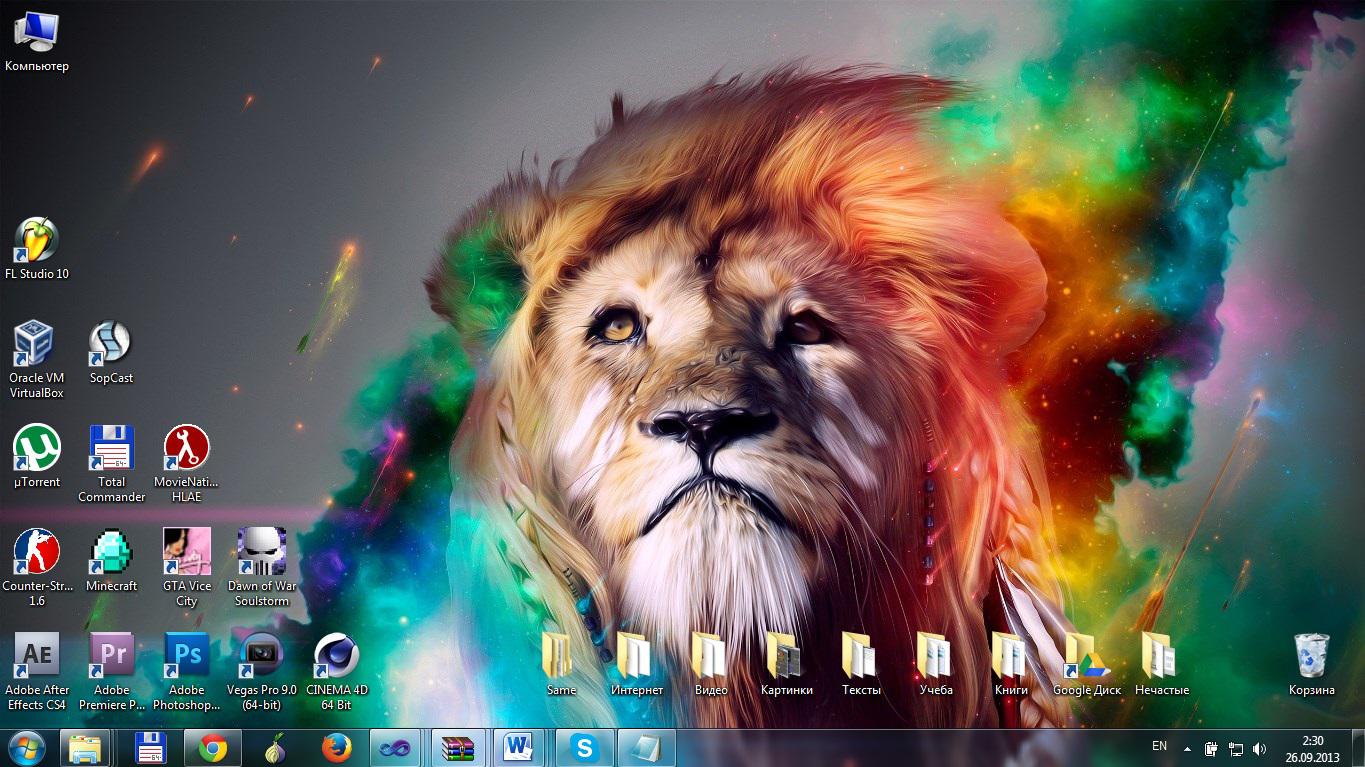Switch to the WinRAR taskbar window
The height and width of the screenshot is (767, 1365).
click(458, 748)
